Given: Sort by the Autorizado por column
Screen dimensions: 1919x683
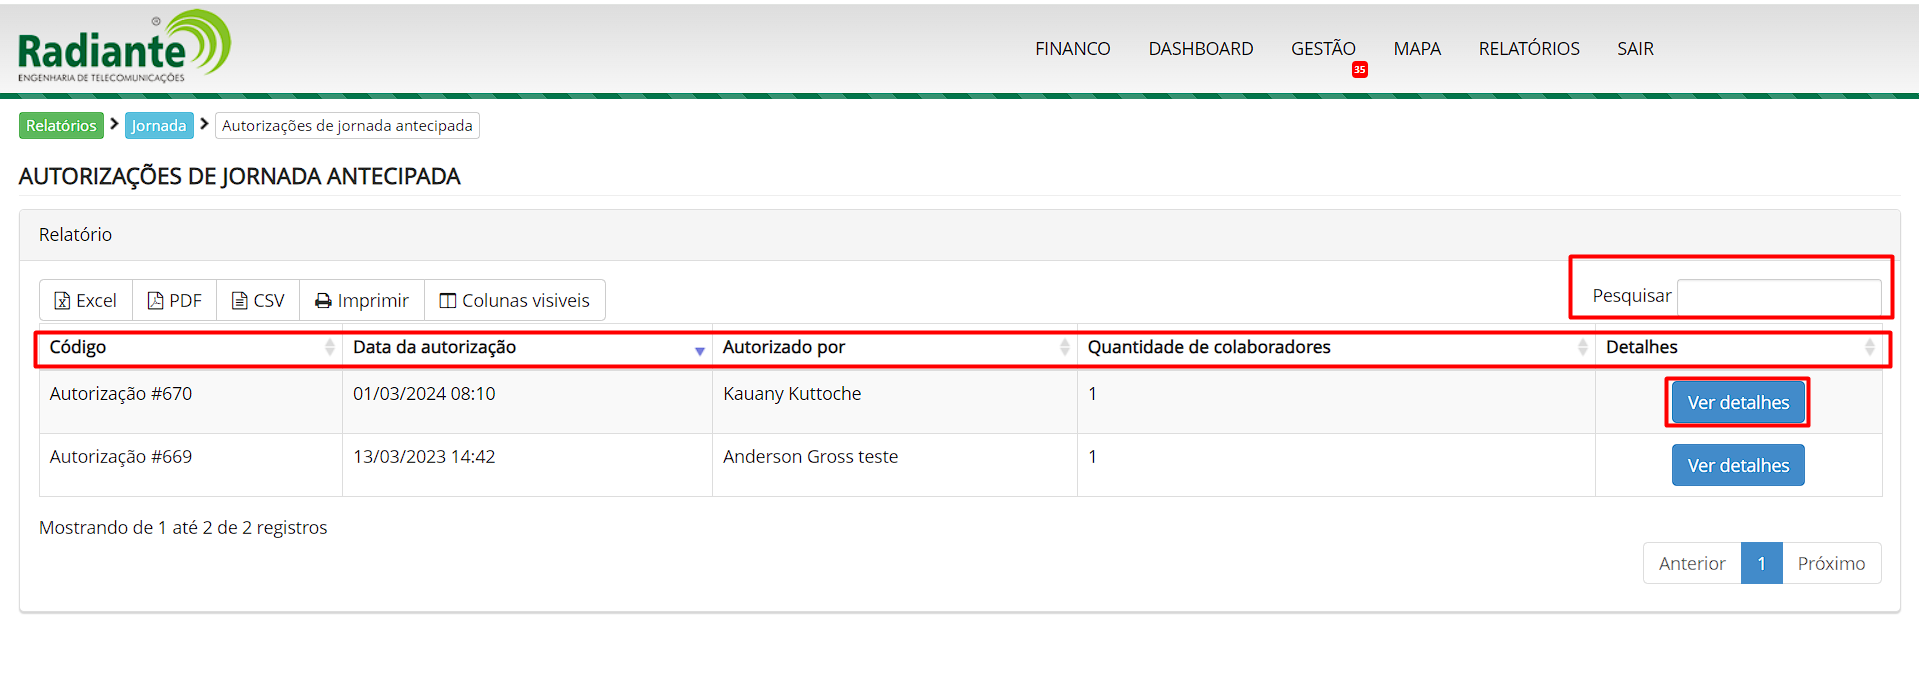Looking at the screenshot, I should coord(1064,347).
